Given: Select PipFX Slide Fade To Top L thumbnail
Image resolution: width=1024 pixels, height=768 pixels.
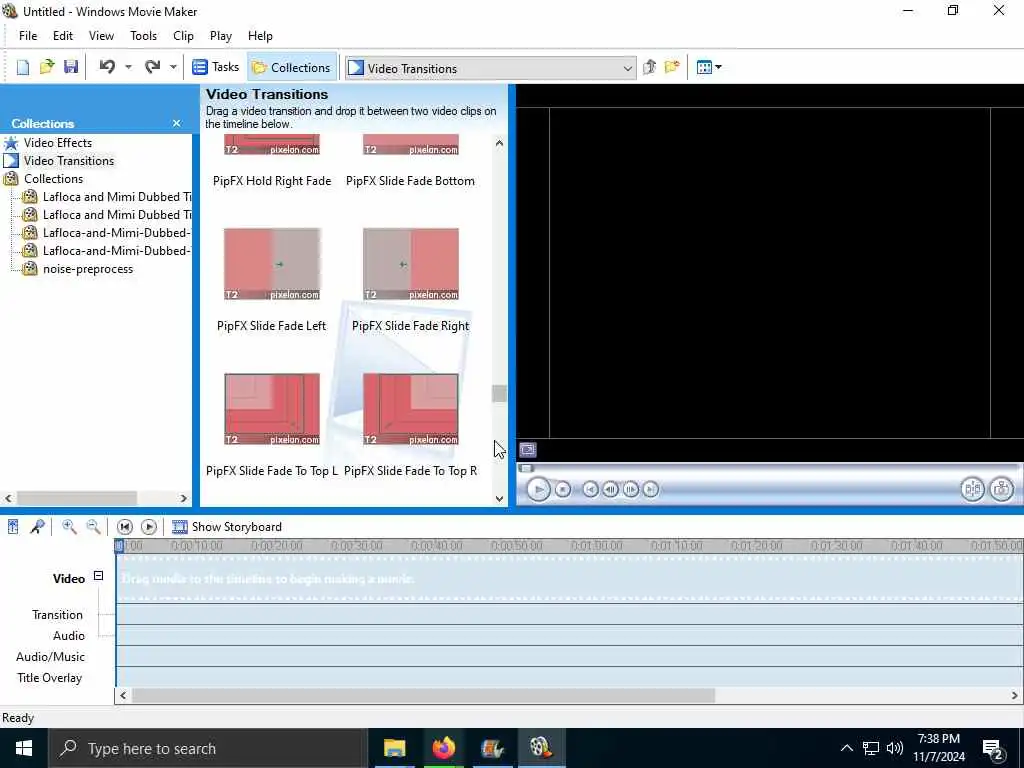Looking at the screenshot, I should coord(272,409).
